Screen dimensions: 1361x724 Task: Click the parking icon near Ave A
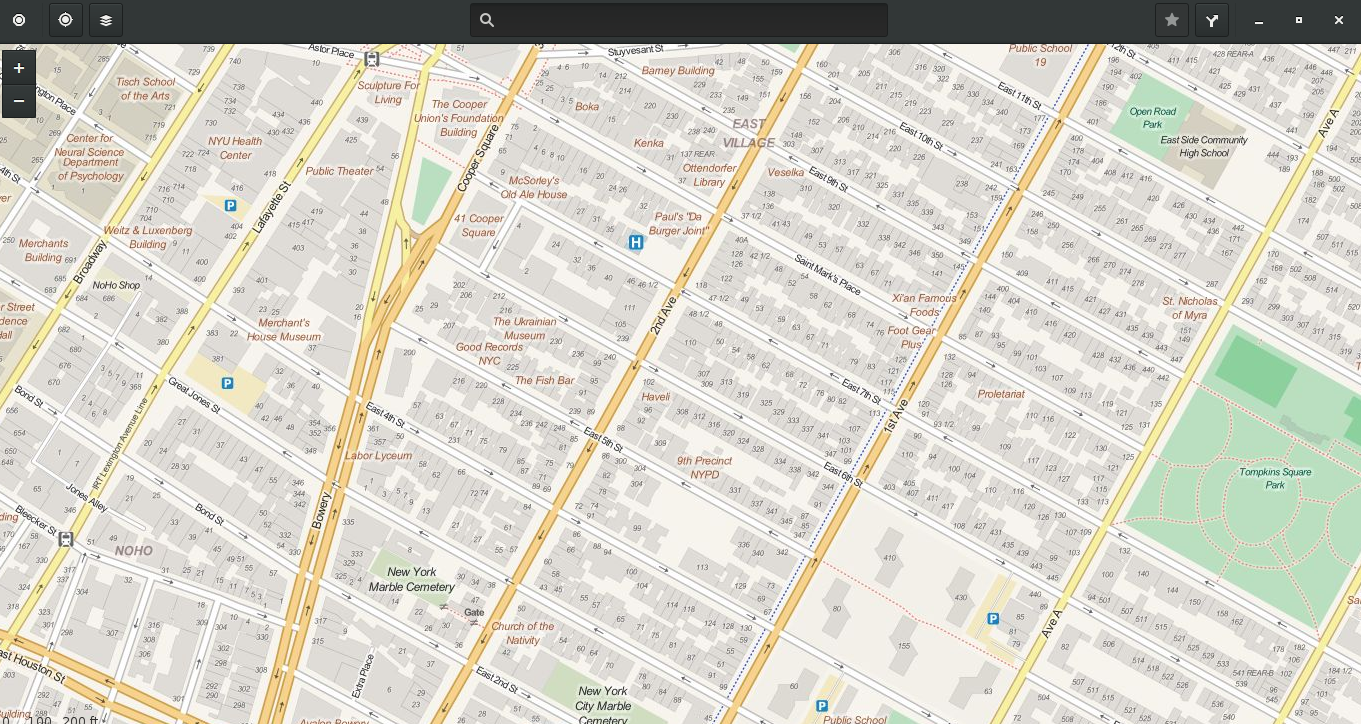(x=993, y=619)
